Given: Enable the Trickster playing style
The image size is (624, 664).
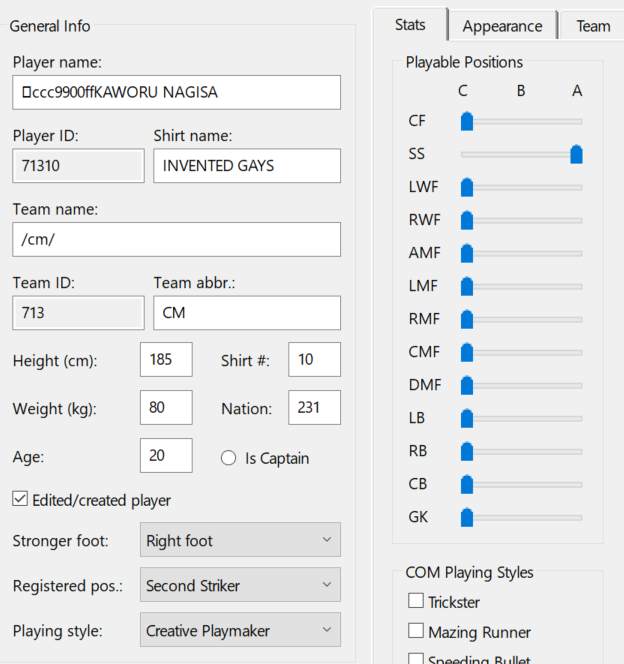Looking at the screenshot, I should click(x=416, y=600).
